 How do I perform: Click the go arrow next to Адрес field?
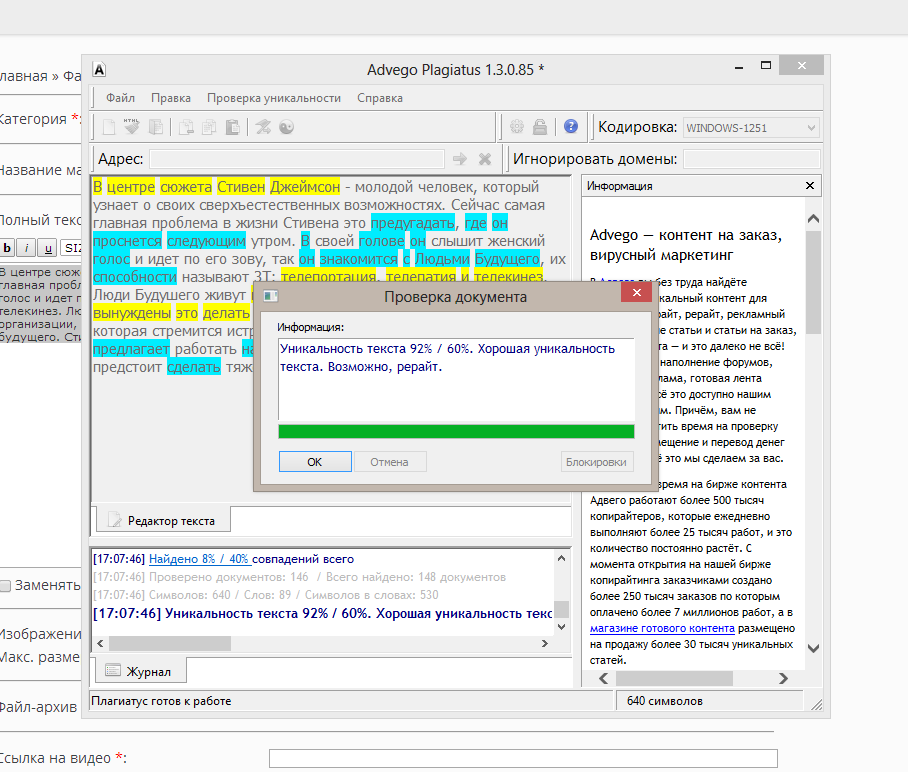460,159
